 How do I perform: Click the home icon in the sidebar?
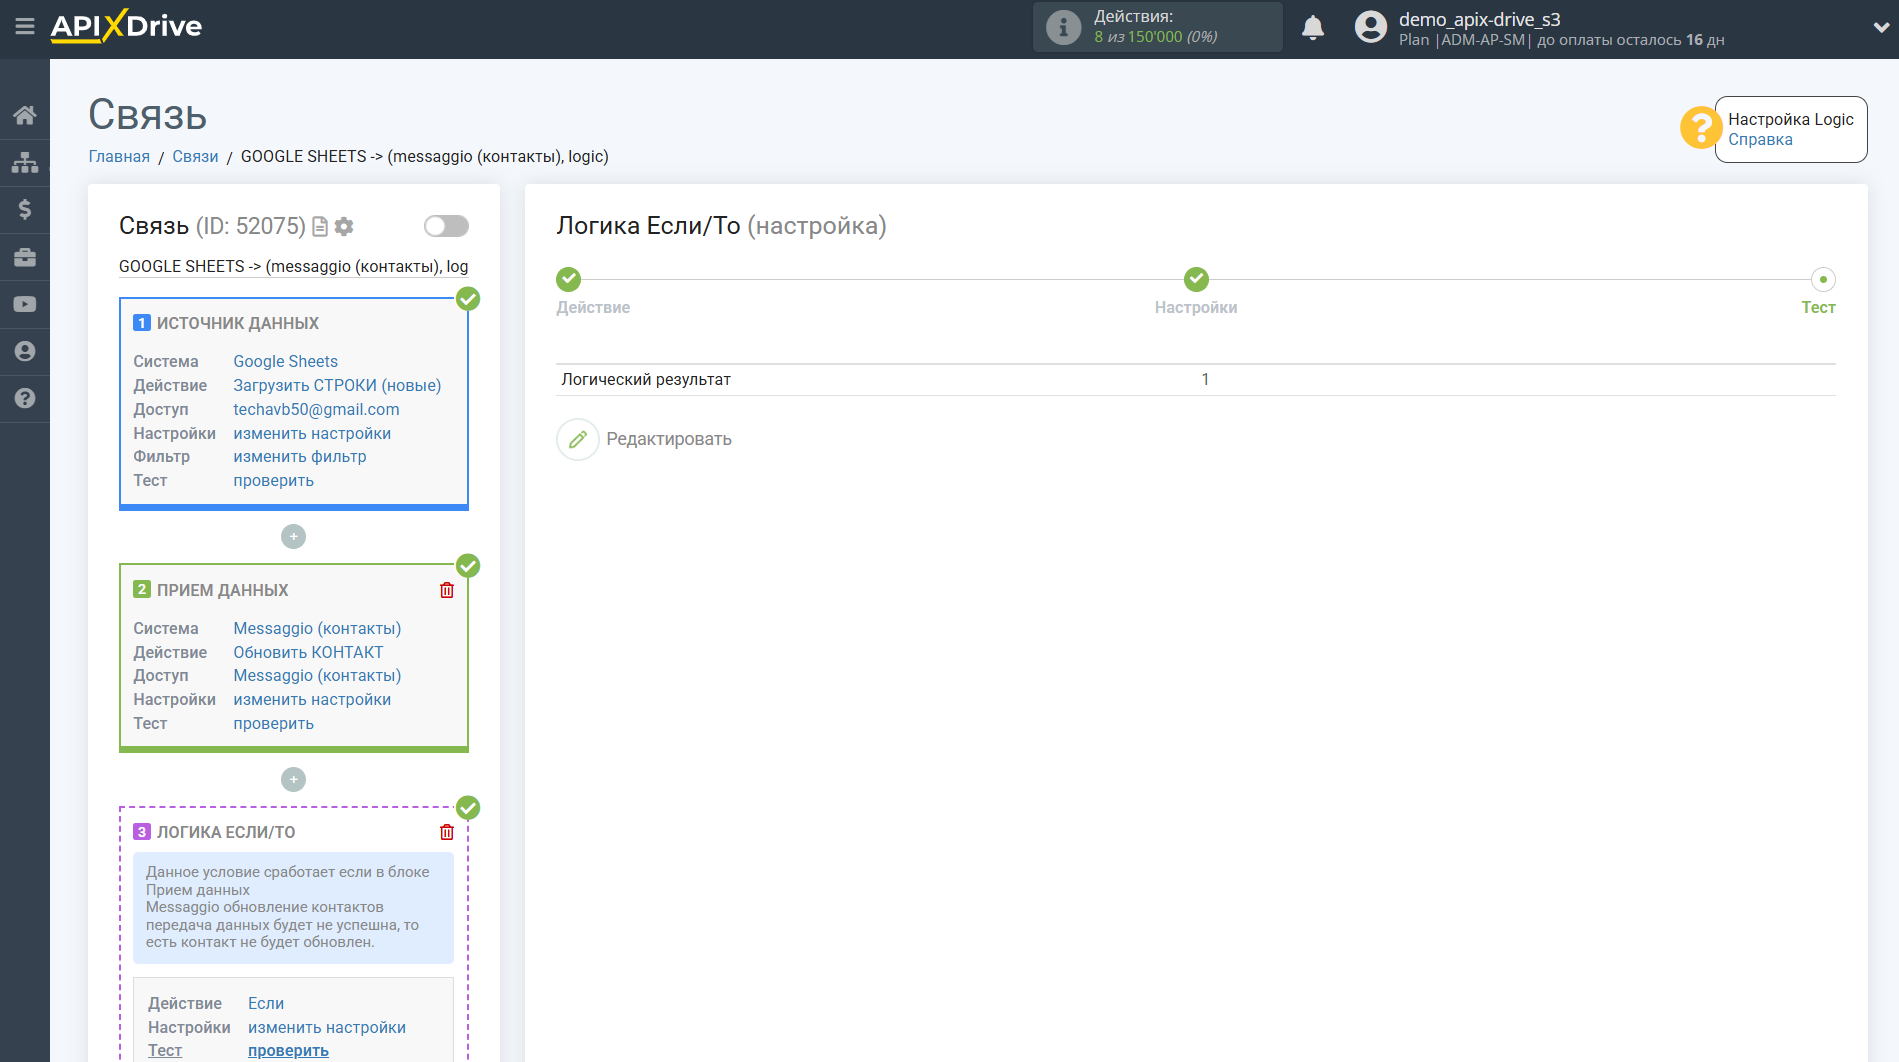coord(25,115)
